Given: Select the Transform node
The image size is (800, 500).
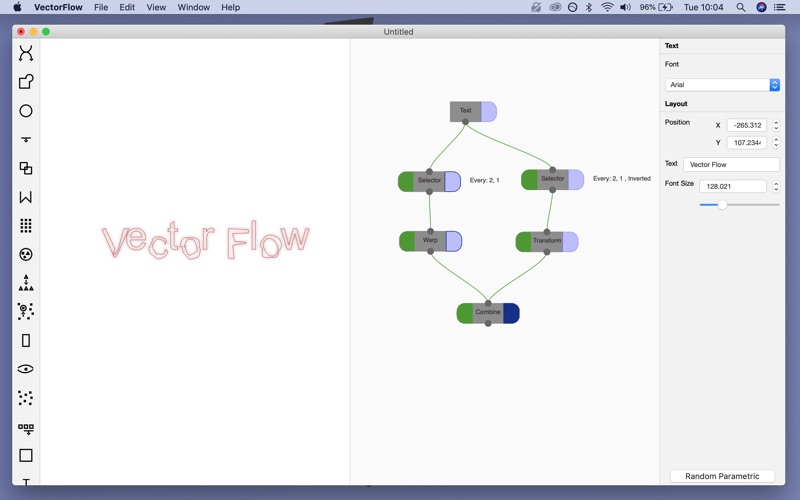Looking at the screenshot, I should pos(547,241).
